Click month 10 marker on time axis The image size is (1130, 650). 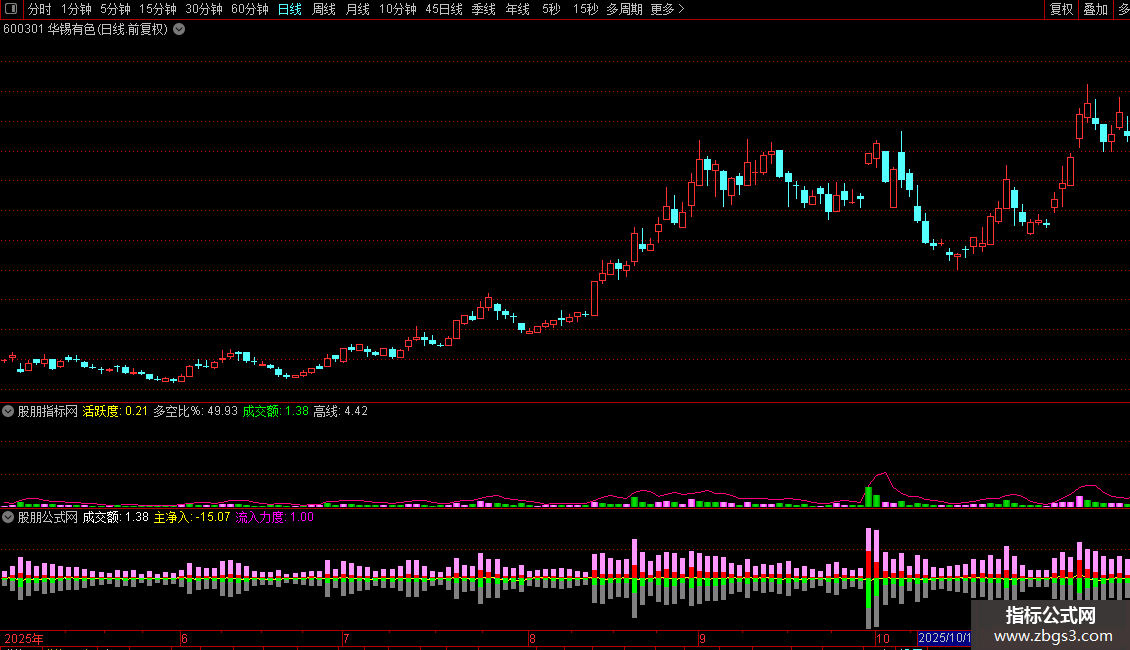coord(883,638)
